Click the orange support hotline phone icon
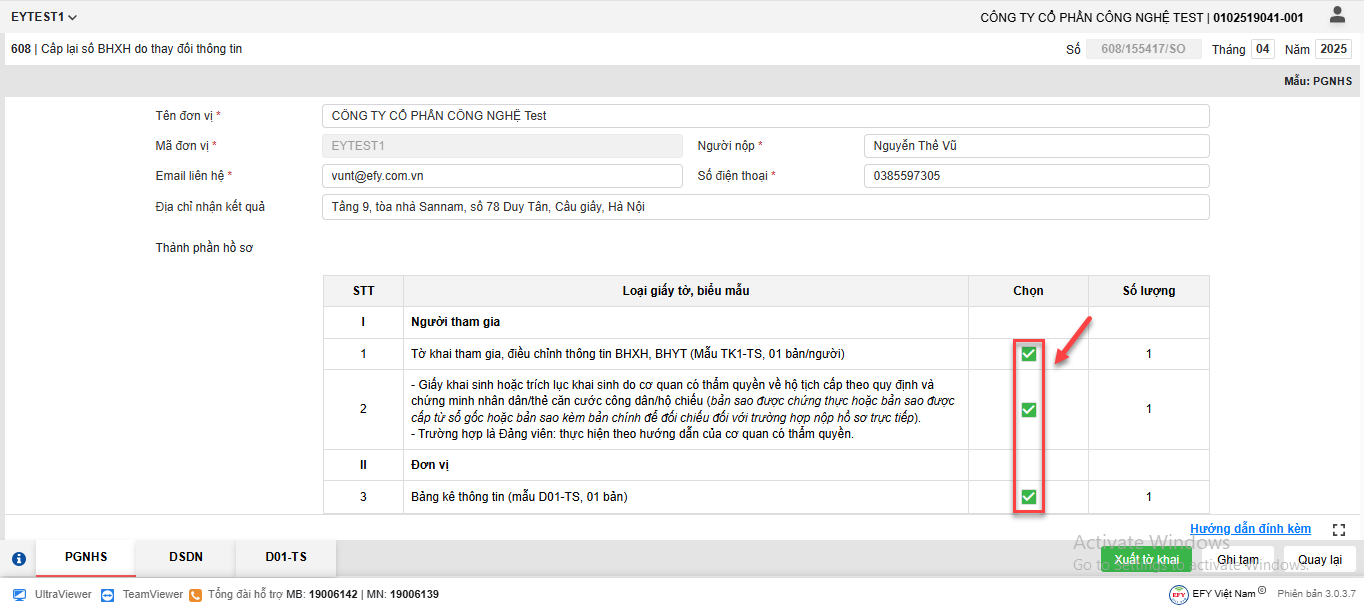The image size is (1364, 607). point(196,594)
